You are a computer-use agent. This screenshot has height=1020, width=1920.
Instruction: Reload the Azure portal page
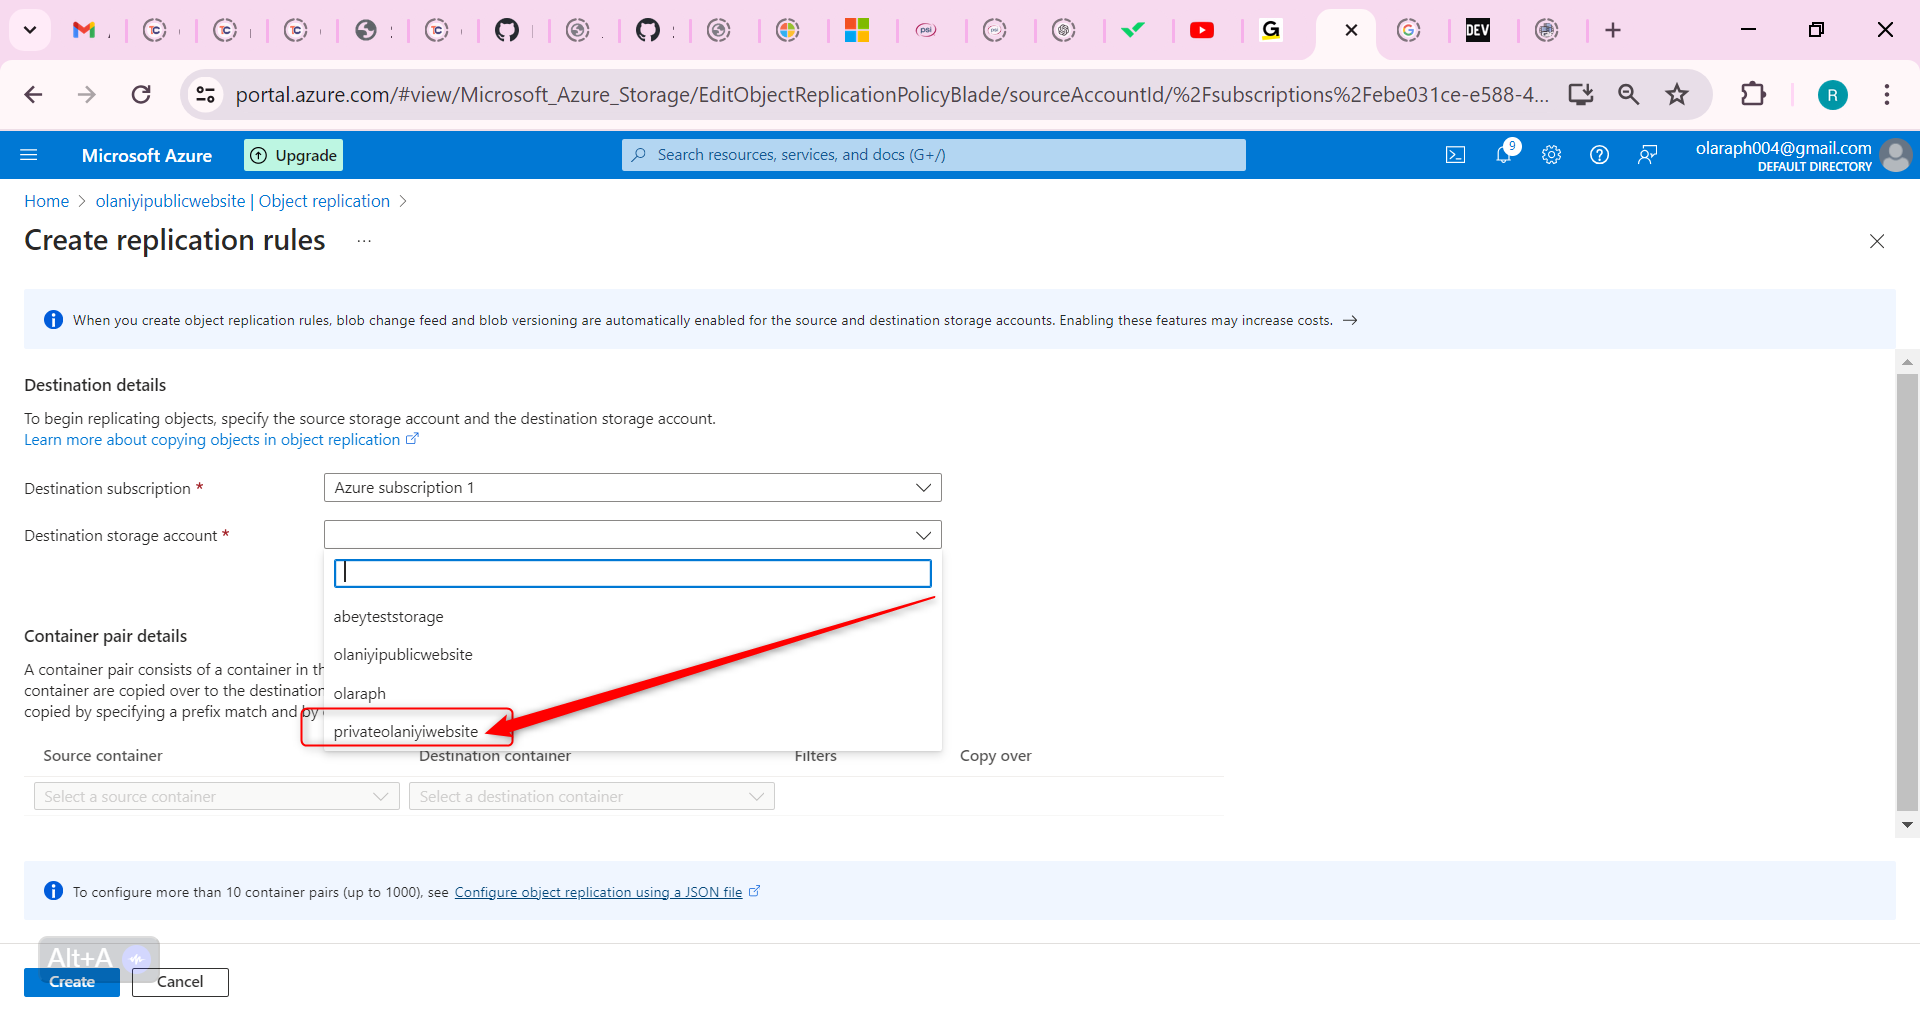coord(141,95)
